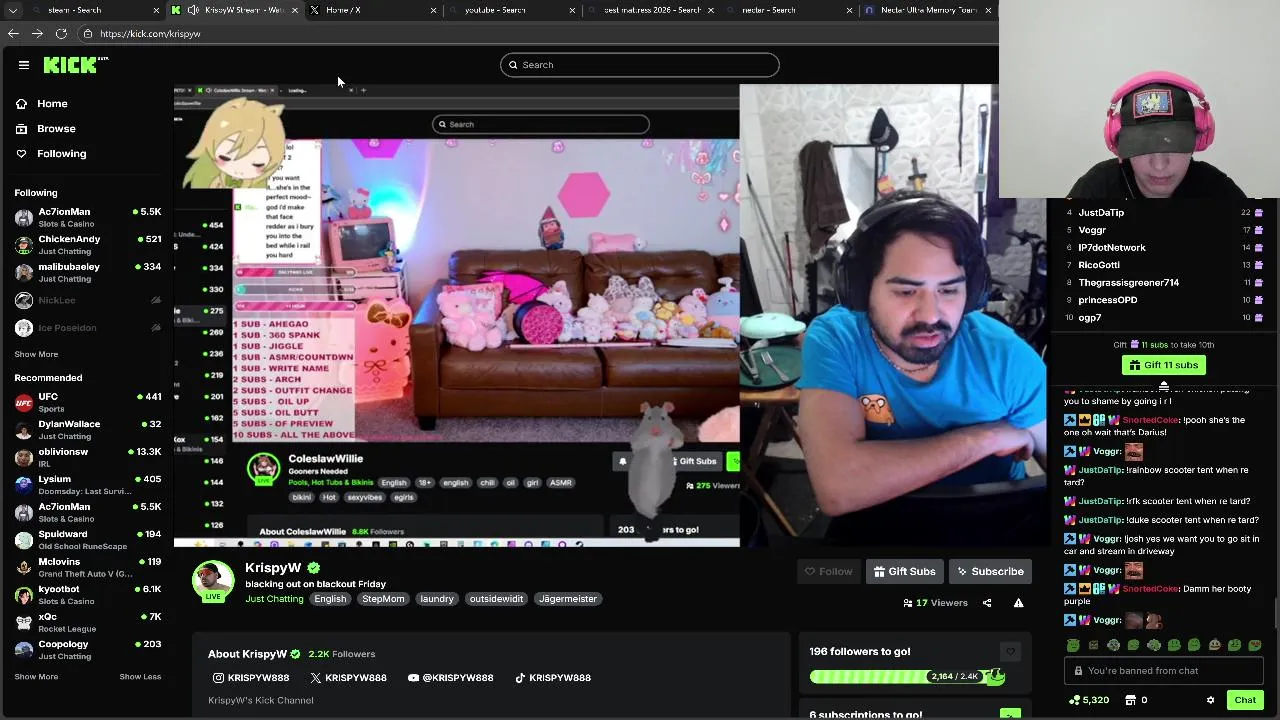Open DylanWallace recommended channel
The image size is (1280, 720).
pos(87,429)
